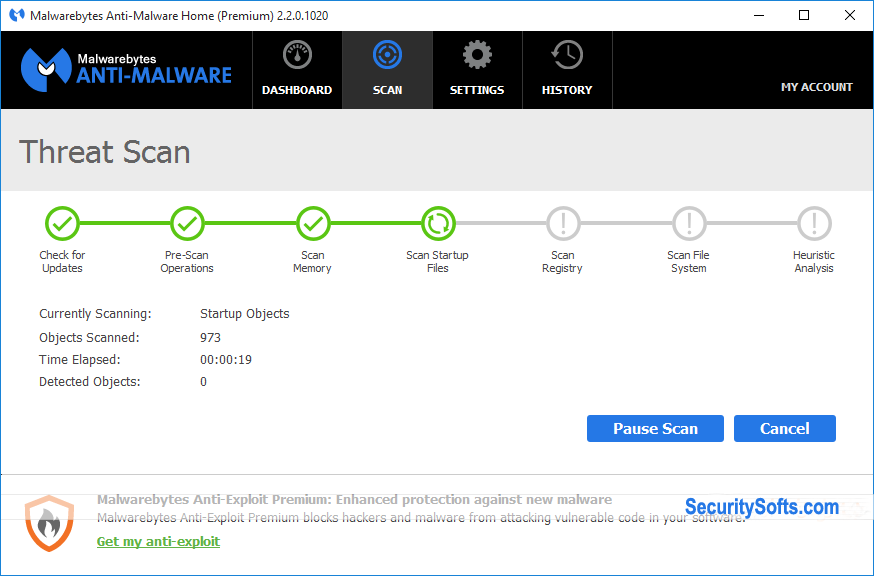Open the Settings gear icon
874x576 pixels.
coord(477,55)
